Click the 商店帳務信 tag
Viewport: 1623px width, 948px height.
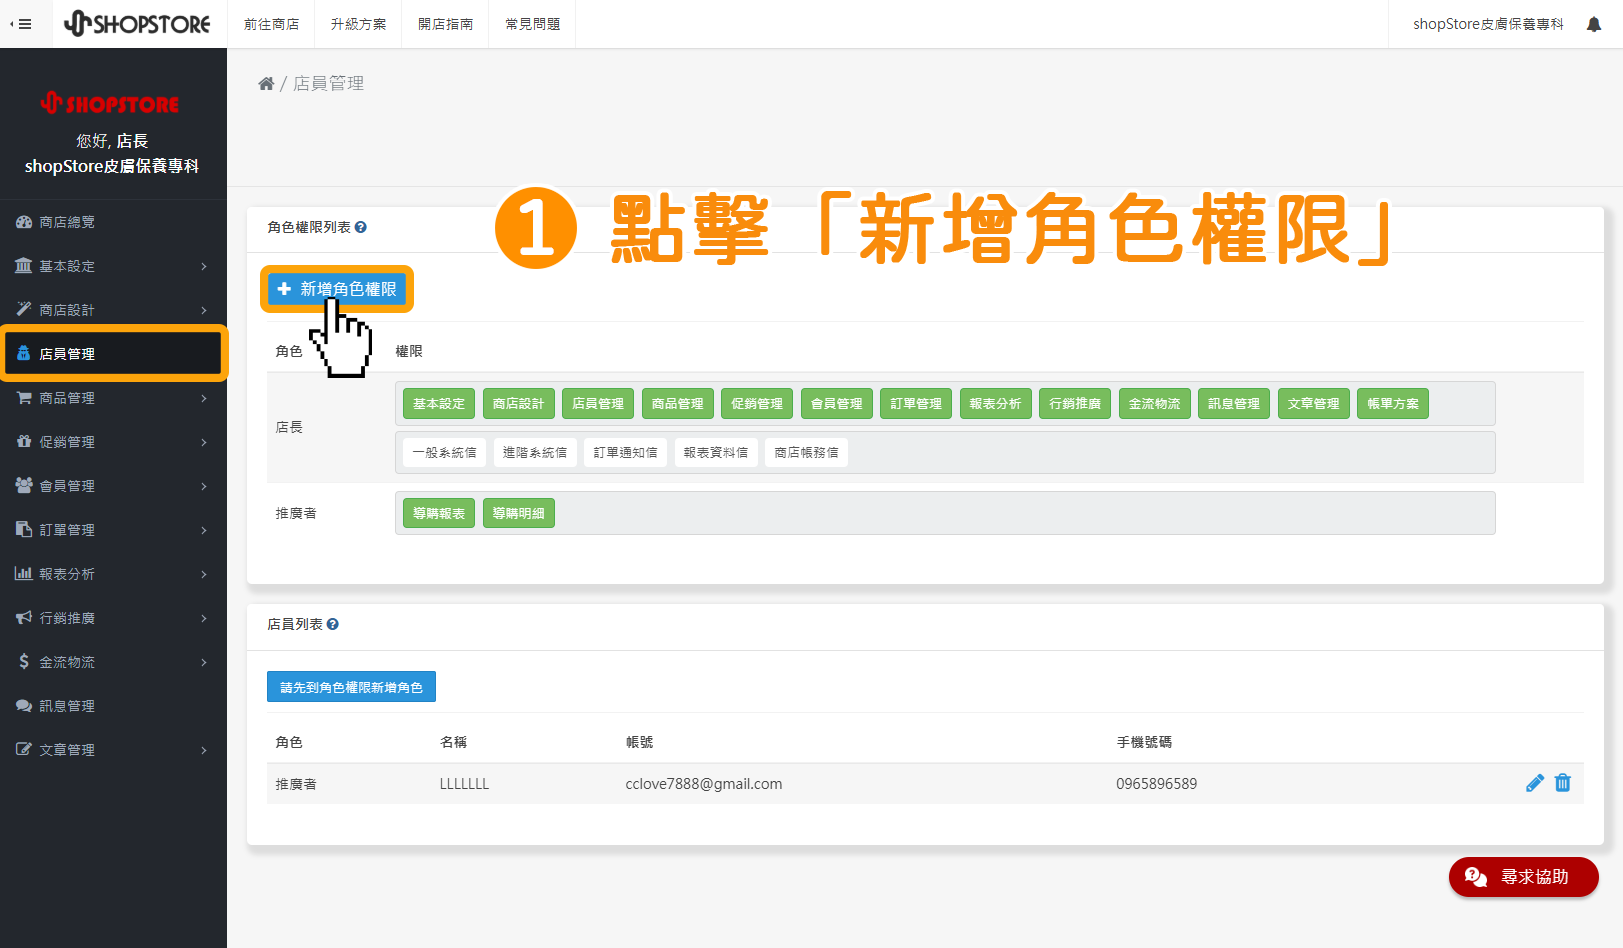(x=806, y=453)
